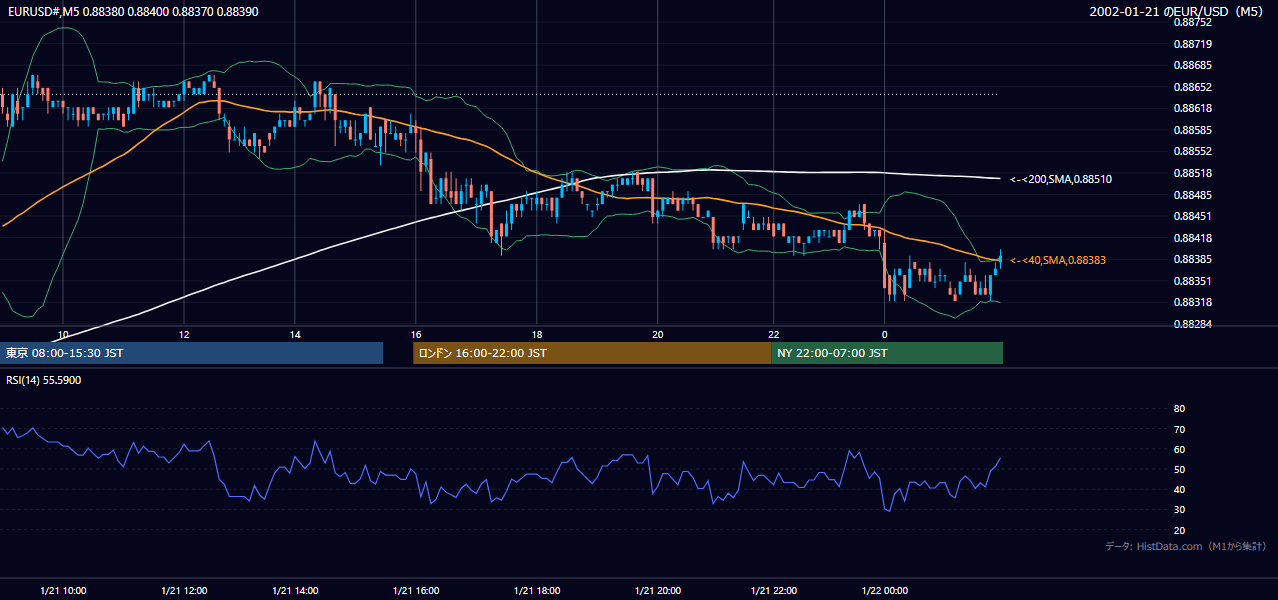Click price axis value 0.88418
This screenshot has height=600, width=1278.
pyautogui.click(x=1192, y=238)
